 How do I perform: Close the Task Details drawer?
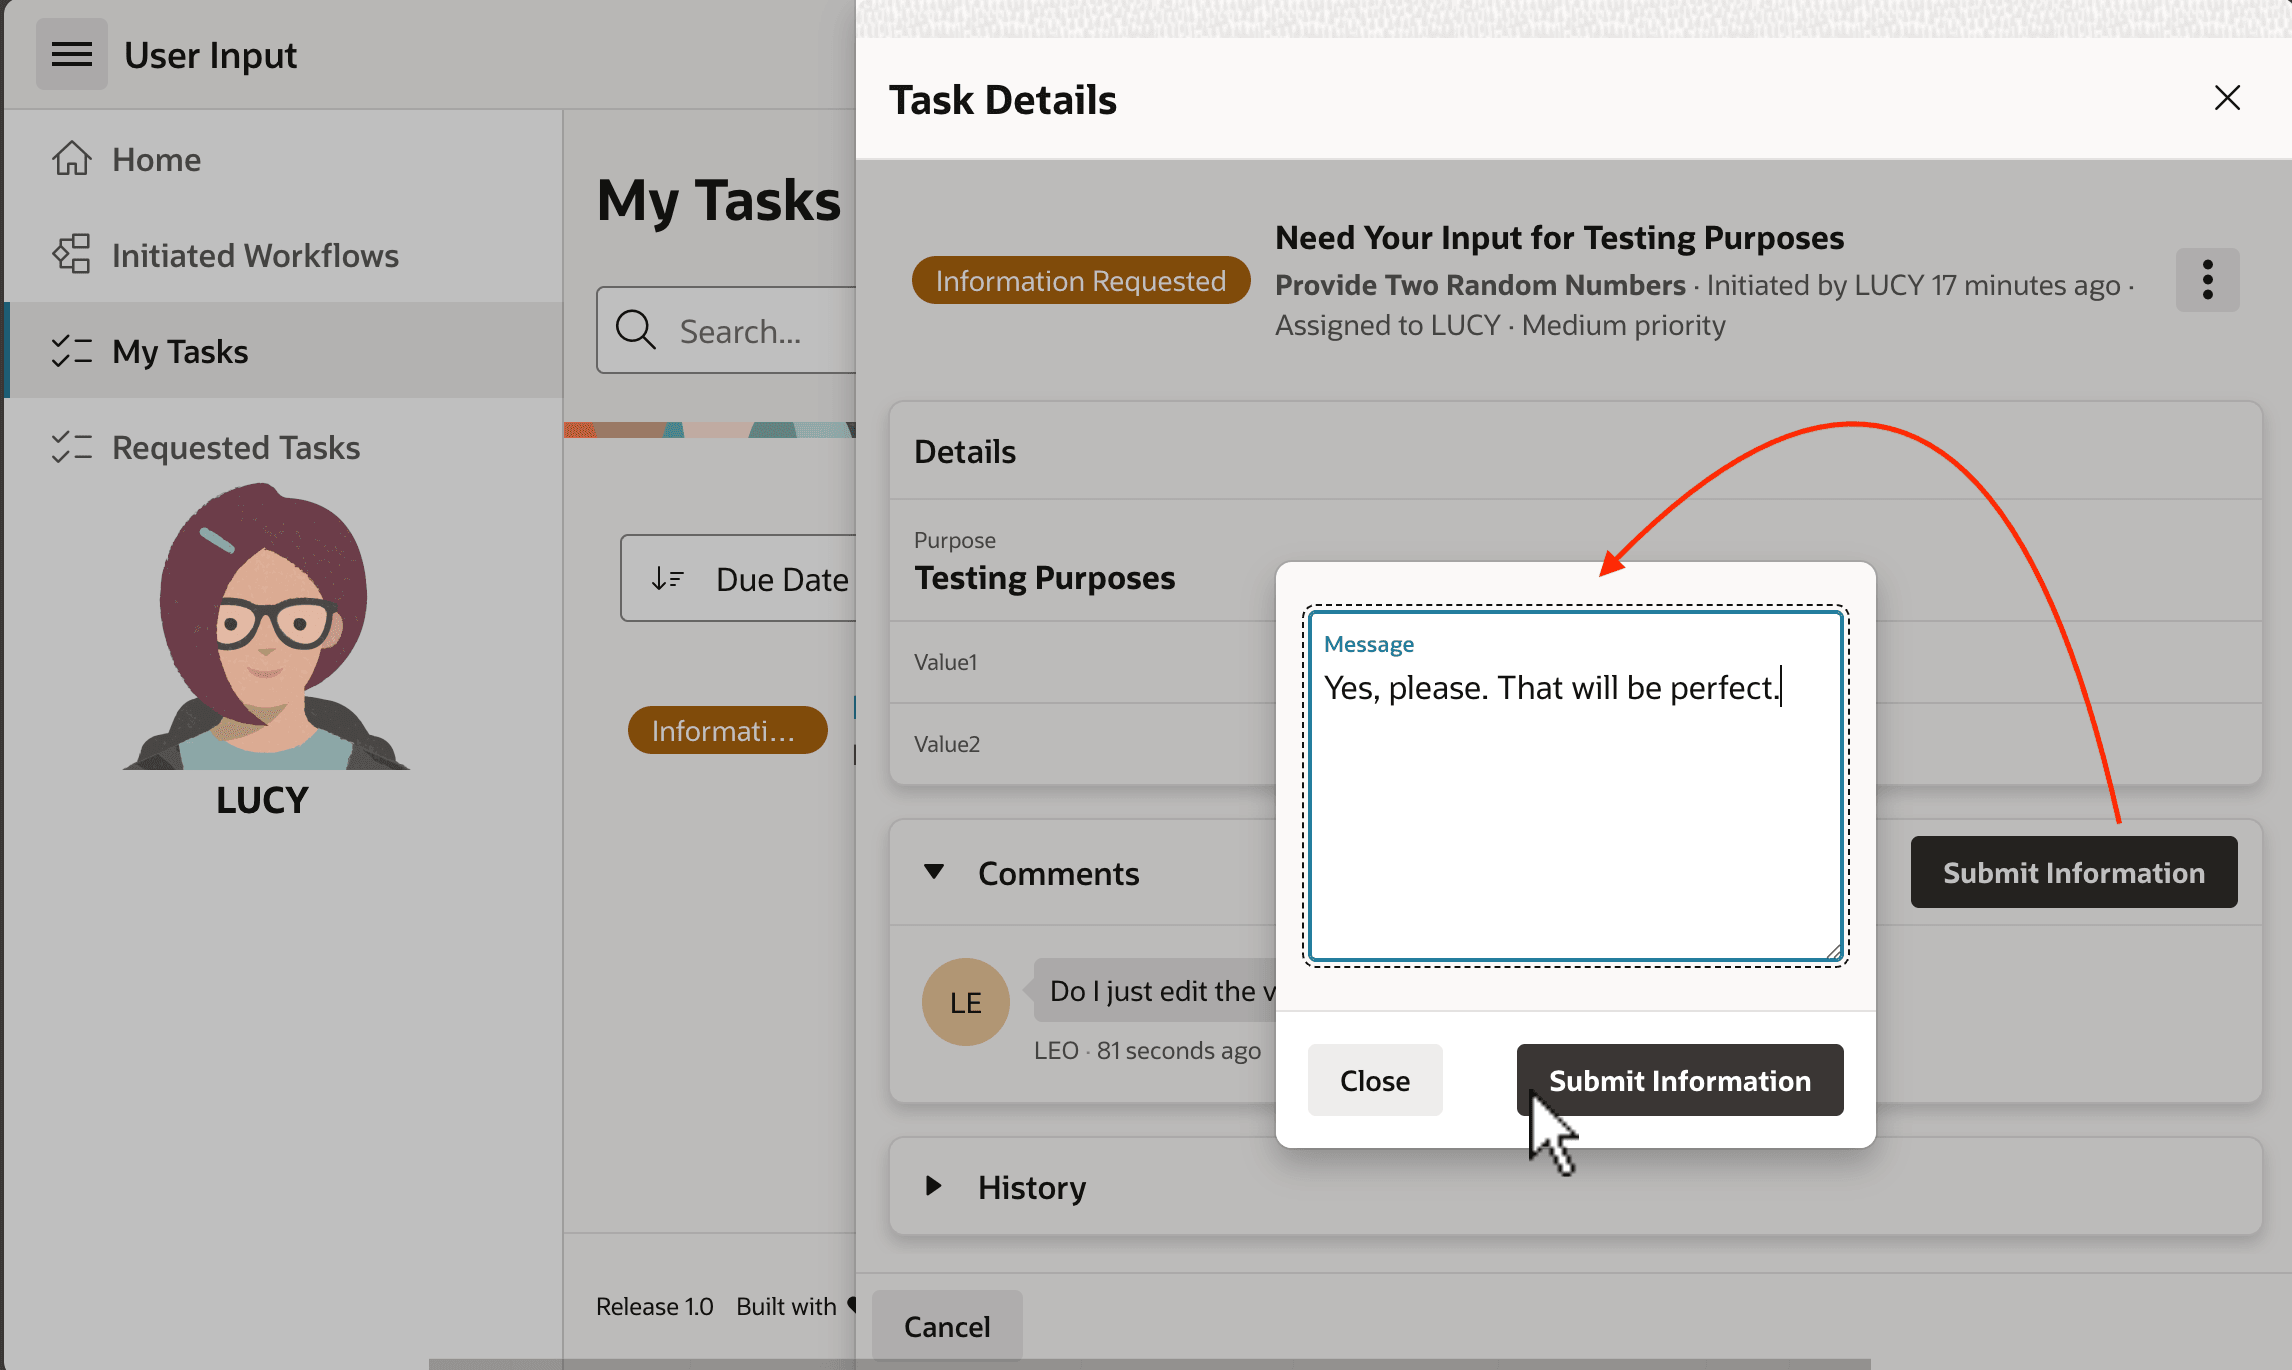click(x=2227, y=97)
